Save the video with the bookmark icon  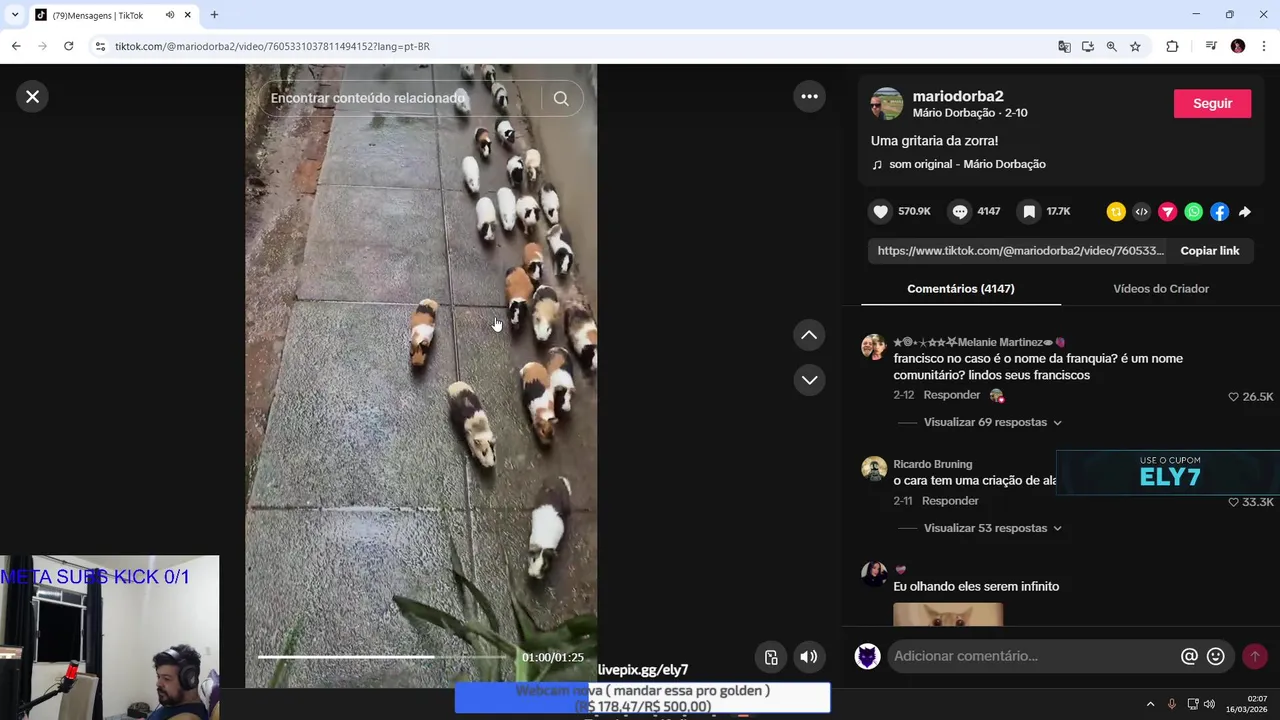(1029, 211)
